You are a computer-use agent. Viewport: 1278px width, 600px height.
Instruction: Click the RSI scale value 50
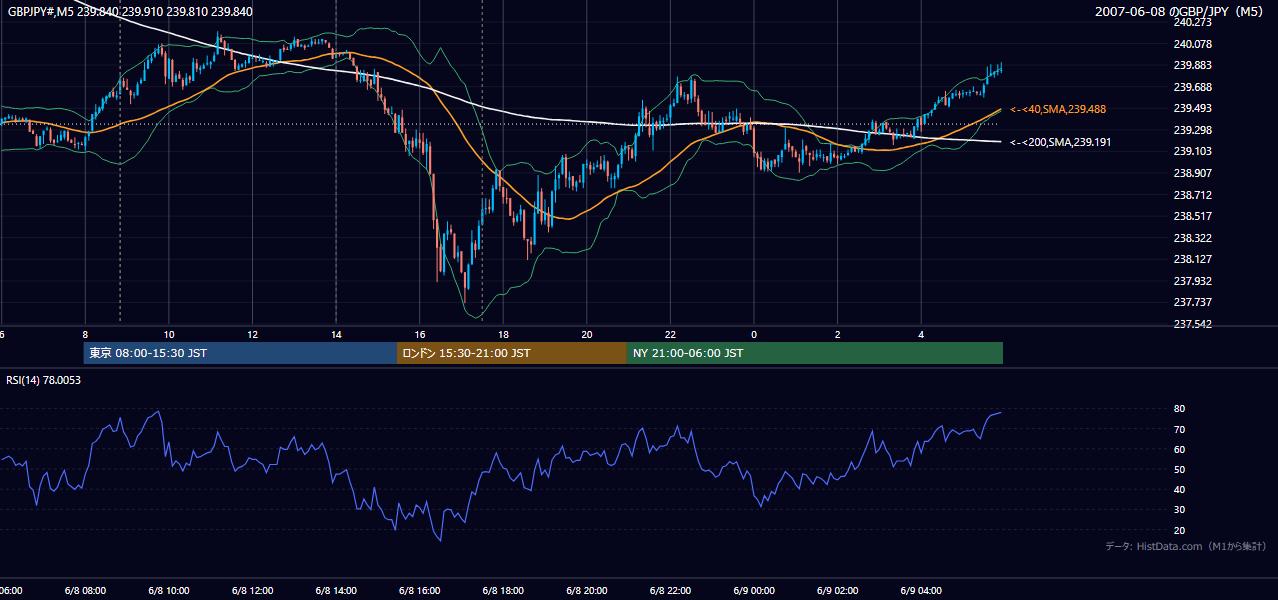click(x=1179, y=469)
